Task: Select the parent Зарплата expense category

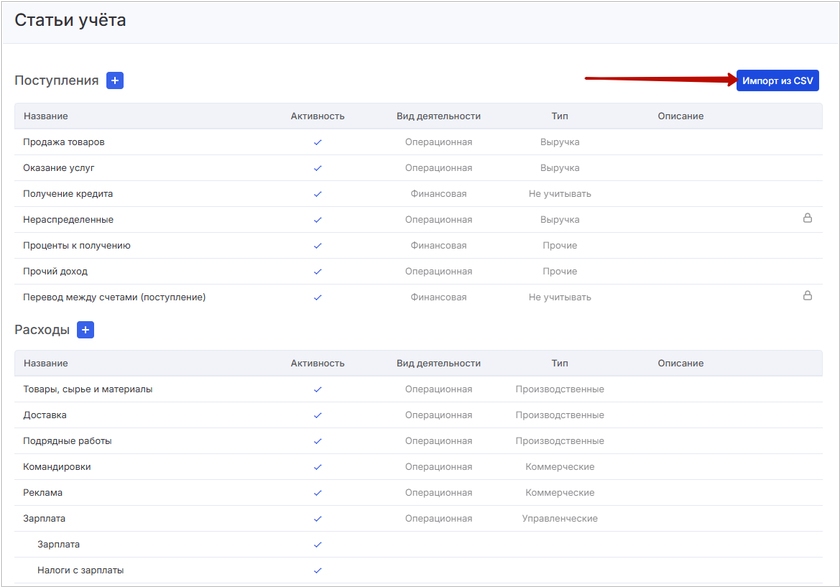Action: (44, 519)
